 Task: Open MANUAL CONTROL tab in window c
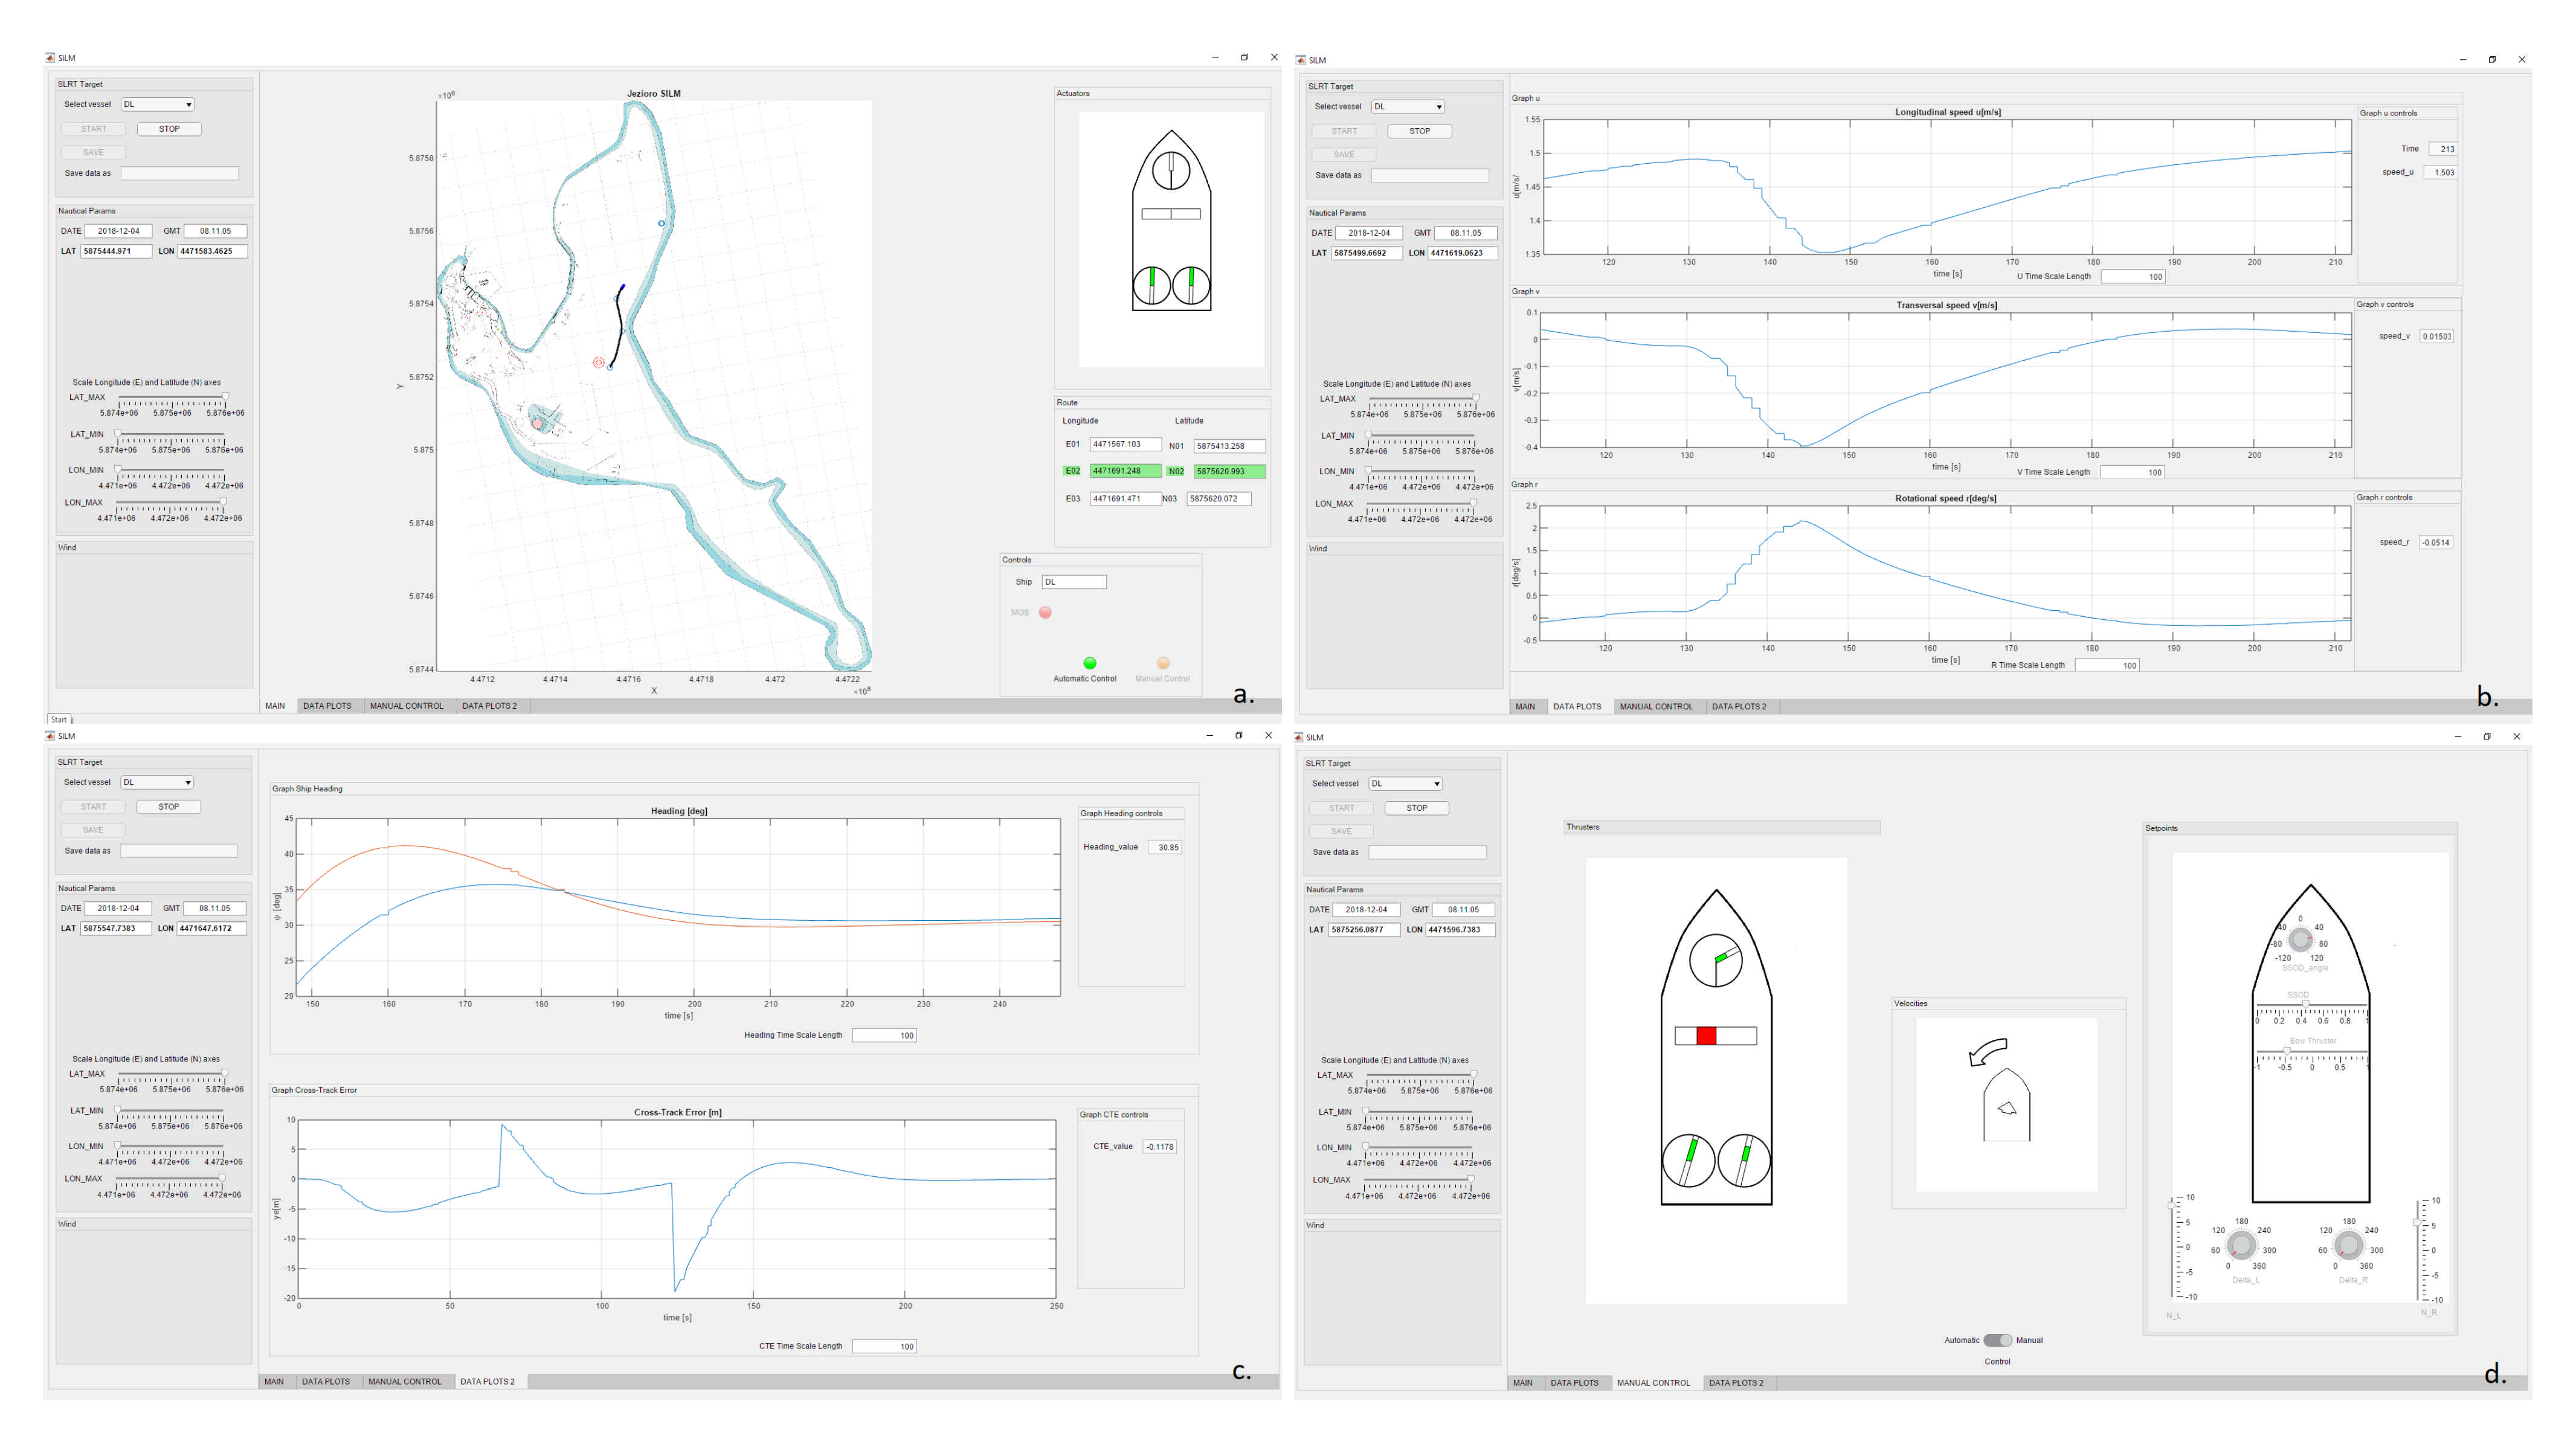pyautogui.click(x=404, y=1381)
